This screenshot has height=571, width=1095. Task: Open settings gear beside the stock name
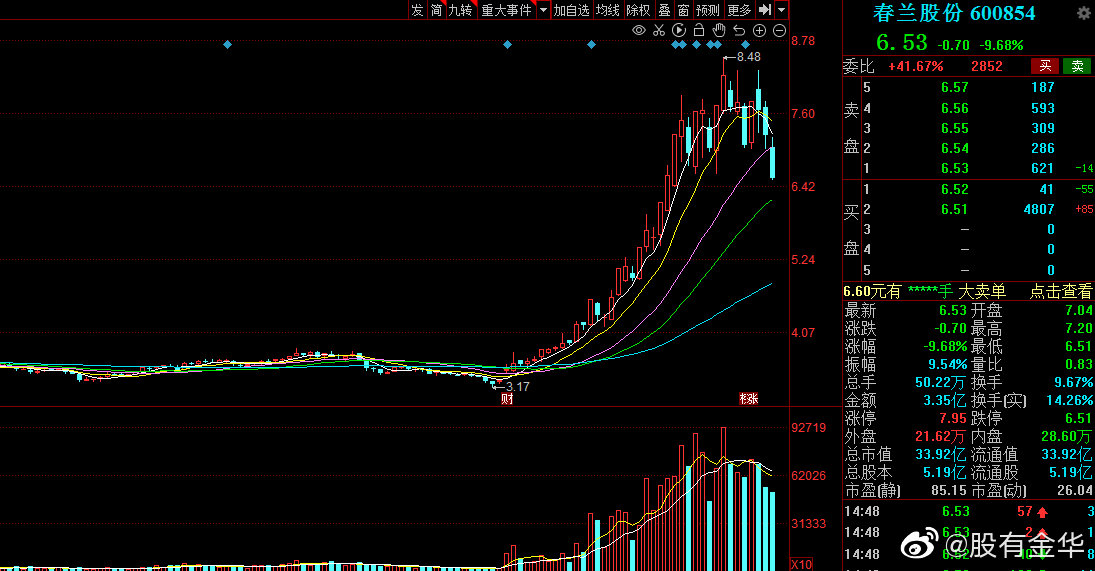(1083, 13)
